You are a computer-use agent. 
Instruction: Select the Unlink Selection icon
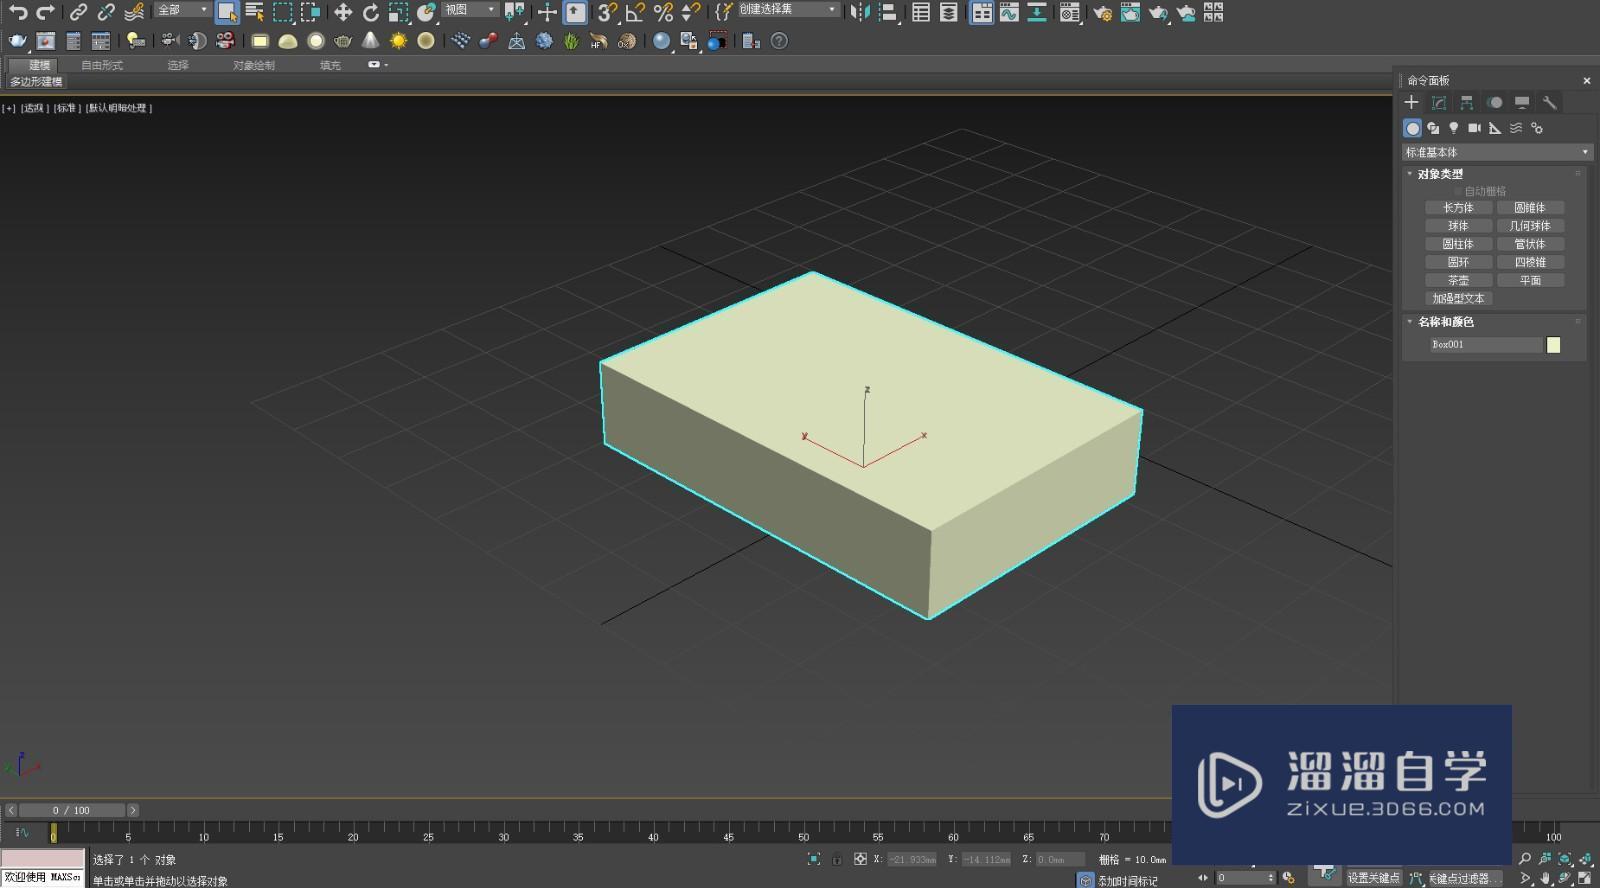pos(105,12)
